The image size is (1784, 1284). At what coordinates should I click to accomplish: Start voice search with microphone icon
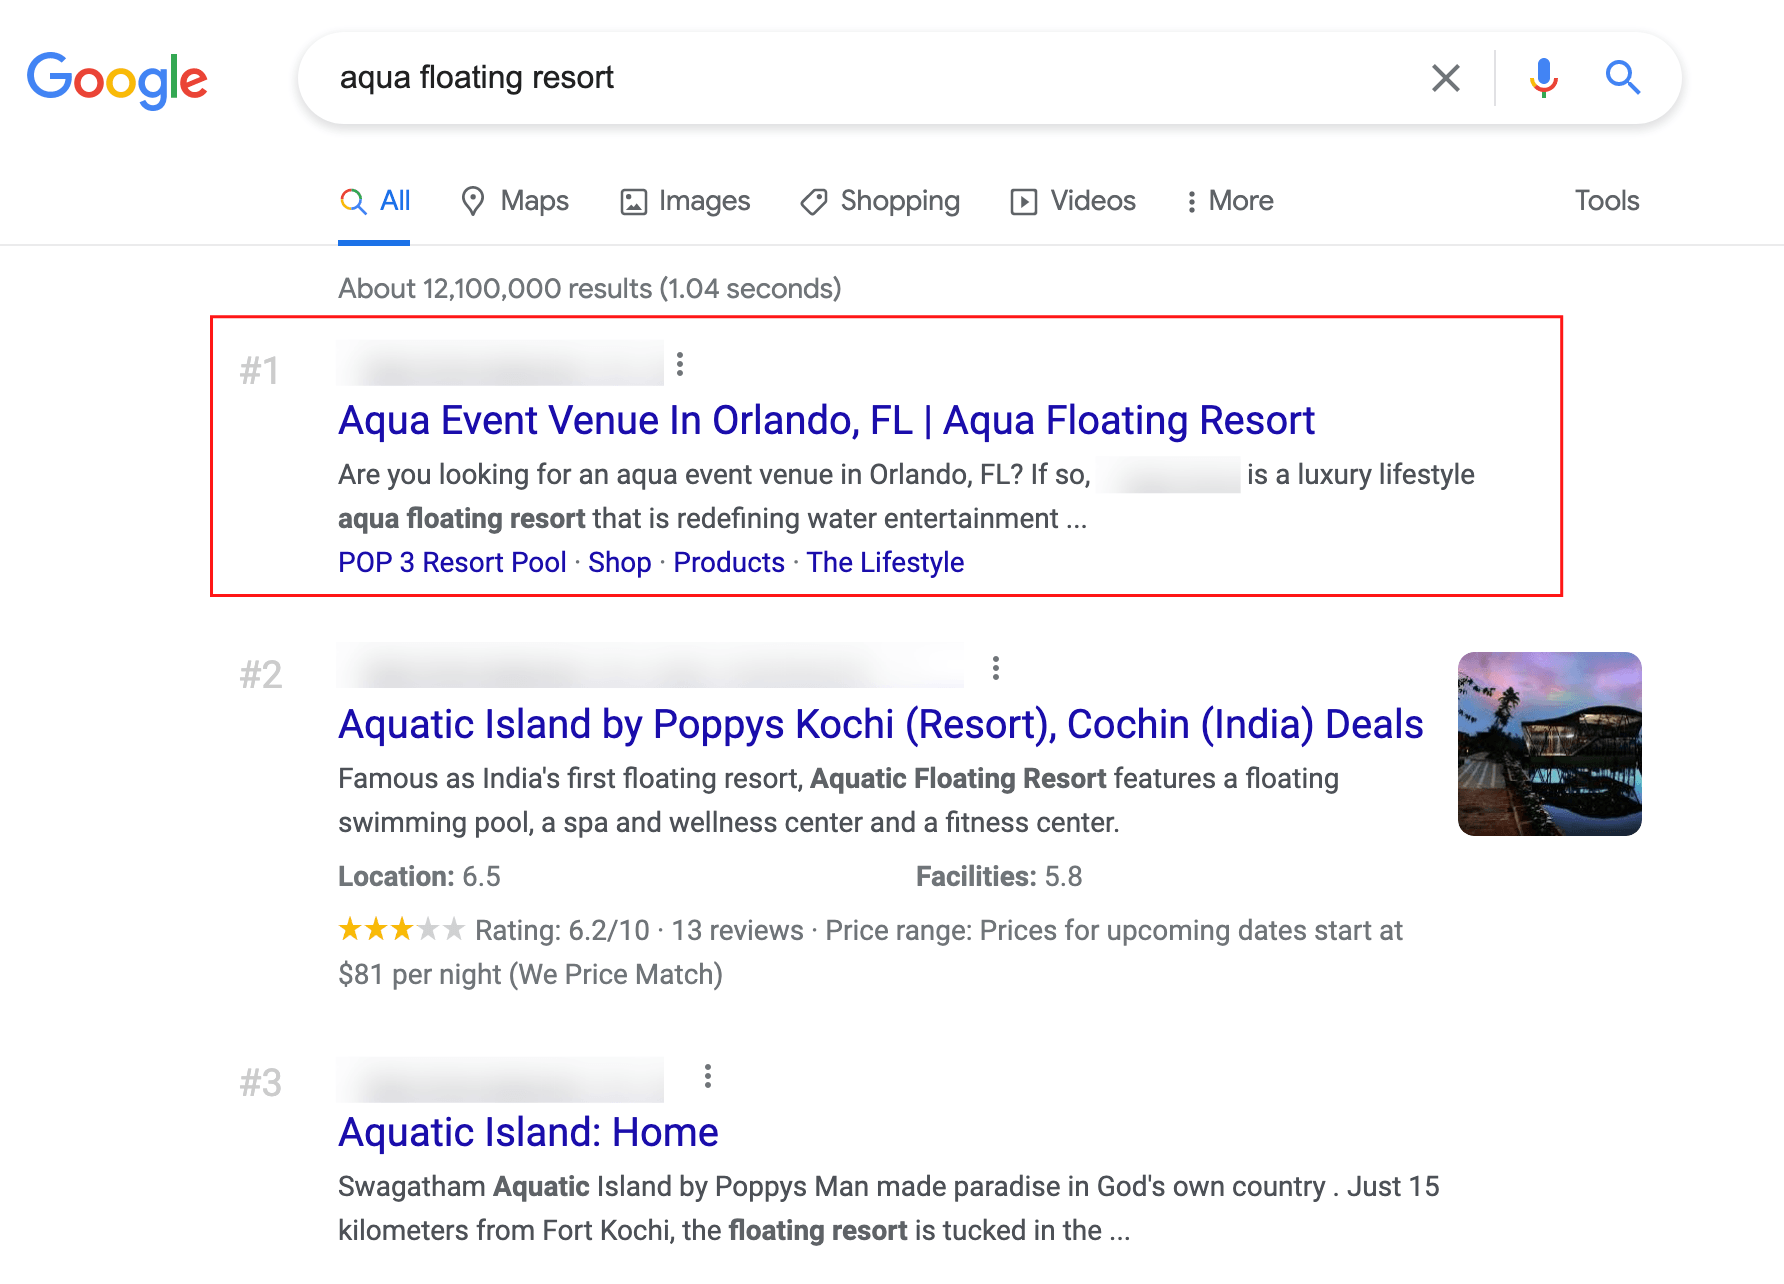(x=1543, y=78)
